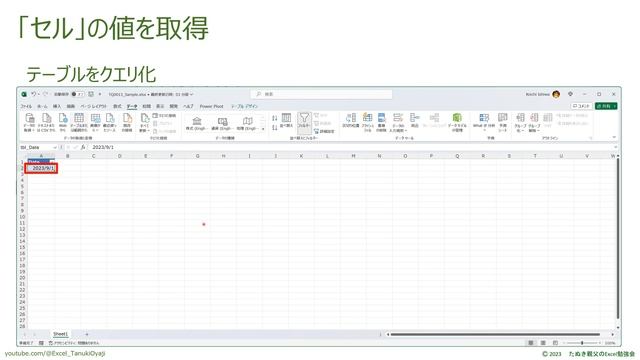This screenshot has width=640, height=360.
Task: Click the Name Box showing tbl_Date
Action: click(35, 147)
